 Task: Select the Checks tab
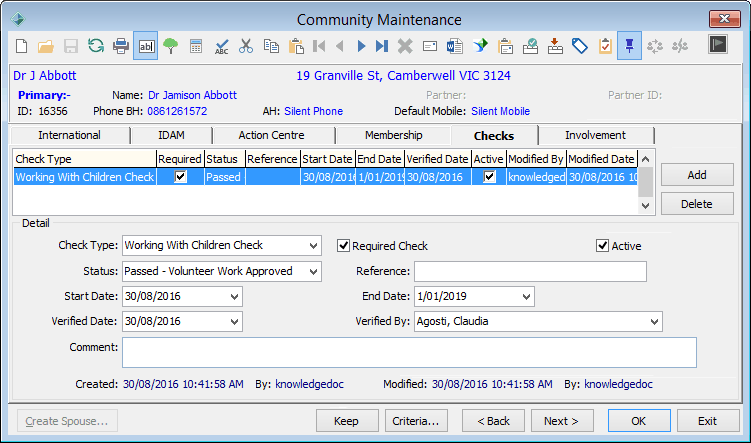coord(494,136)
